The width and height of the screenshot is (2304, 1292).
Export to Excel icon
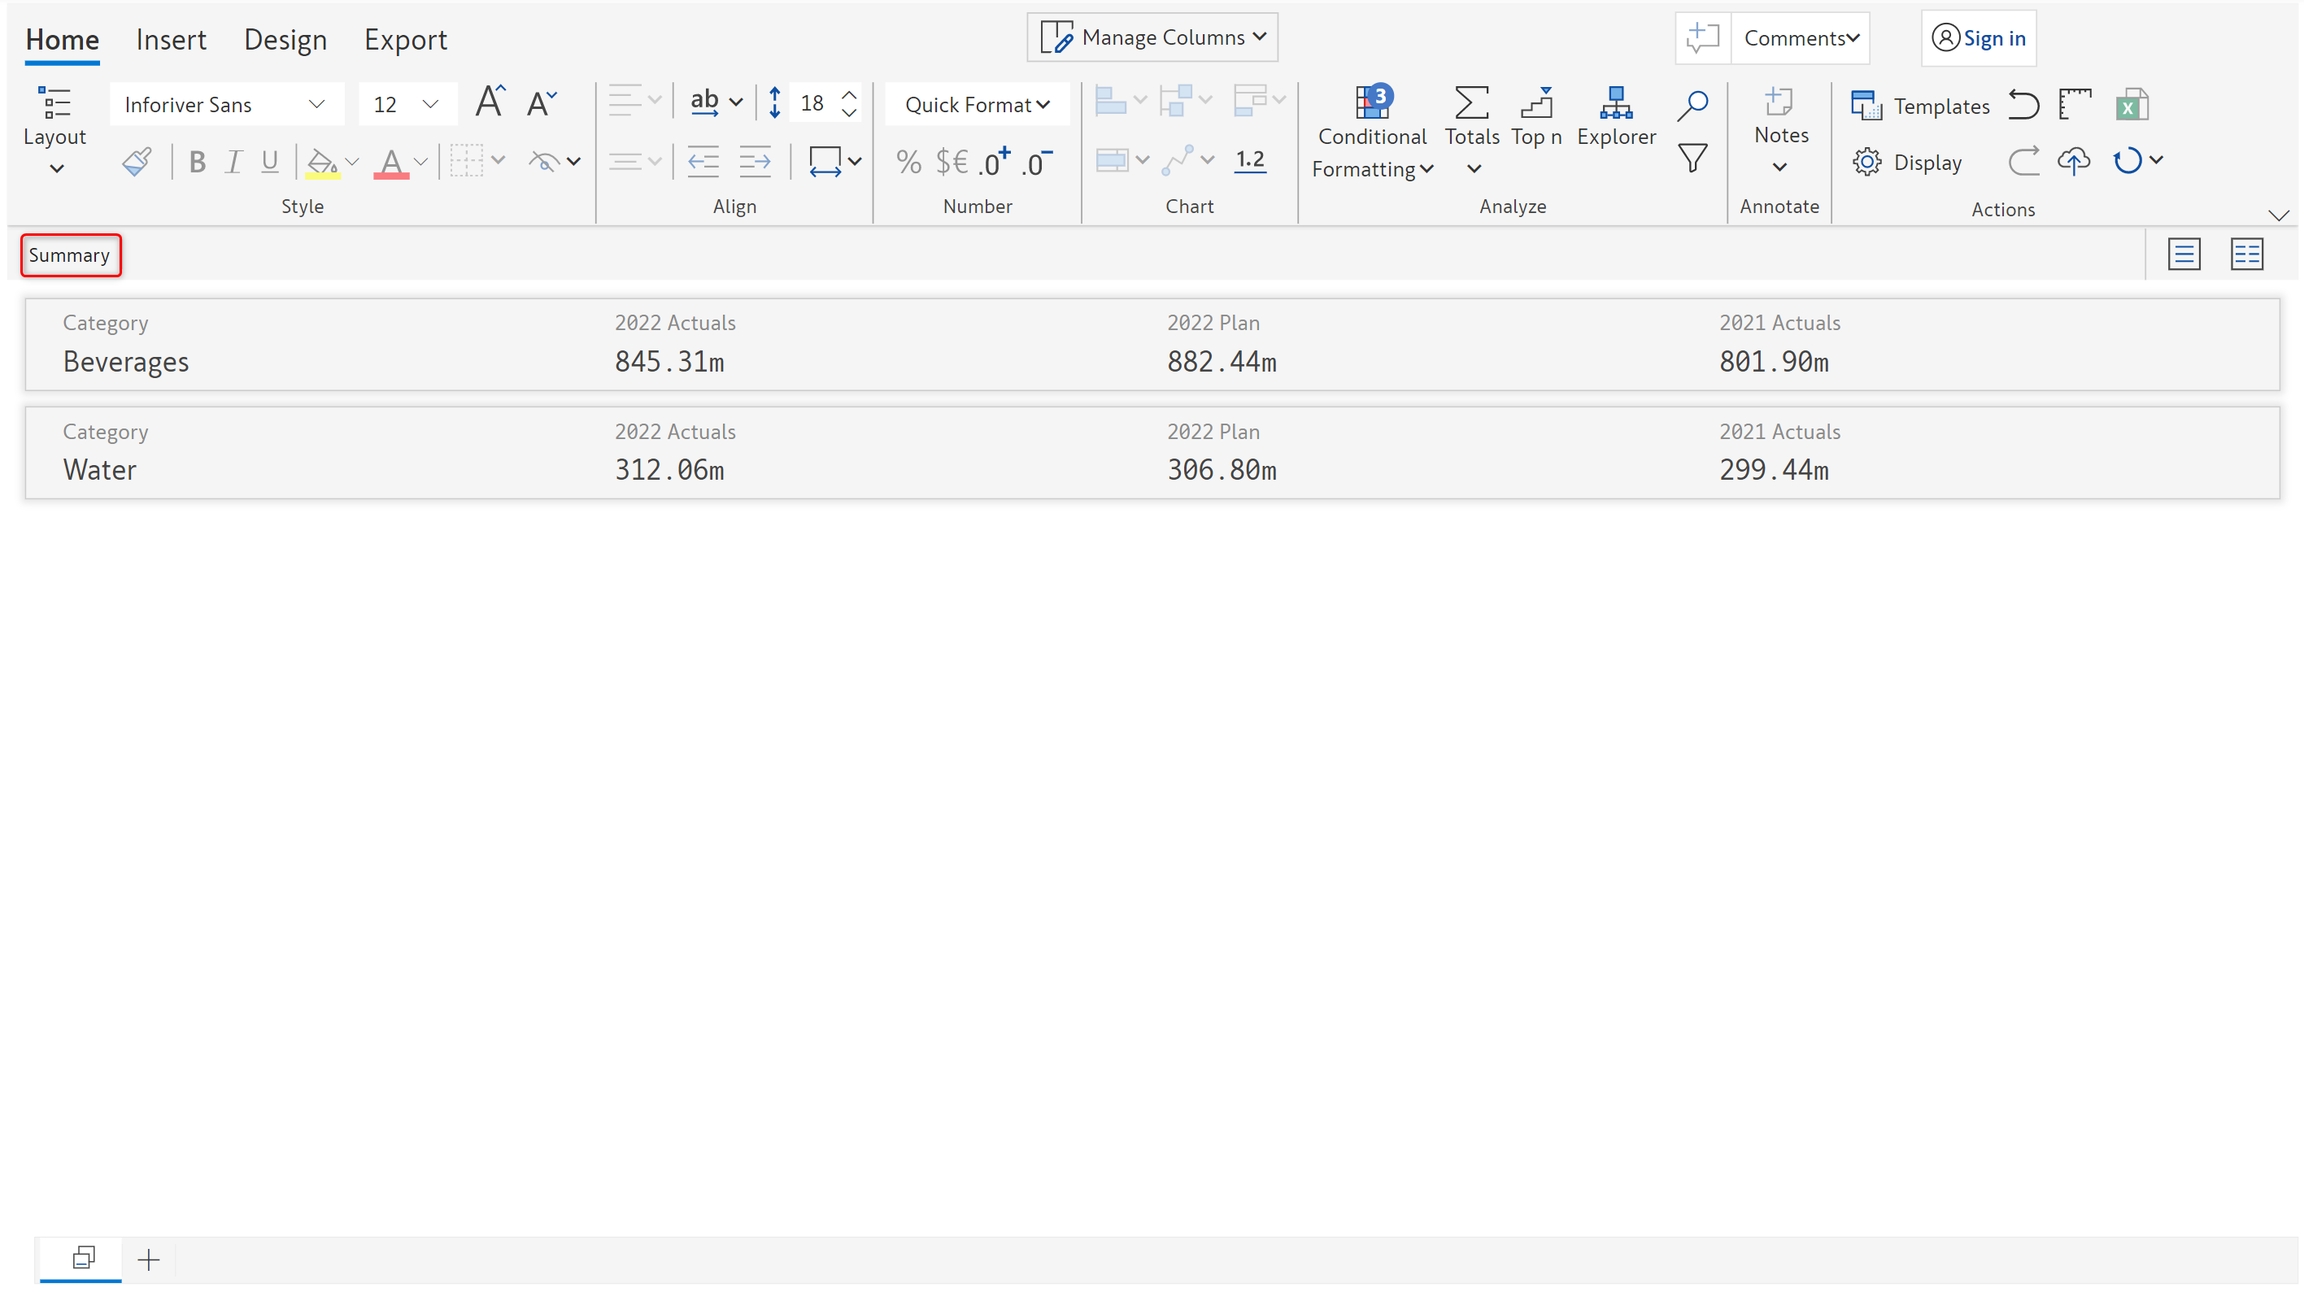(x=2131, y=104)
